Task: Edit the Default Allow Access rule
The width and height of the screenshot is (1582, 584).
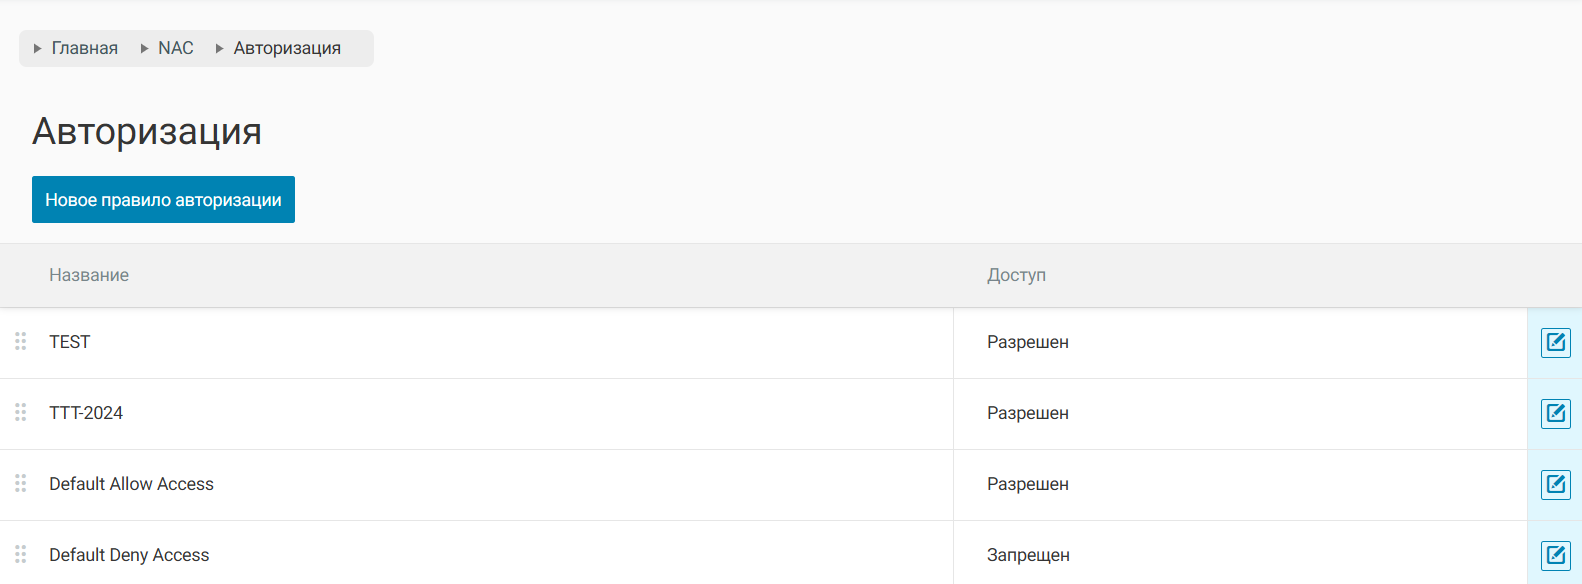Action: coord(1555,485)
